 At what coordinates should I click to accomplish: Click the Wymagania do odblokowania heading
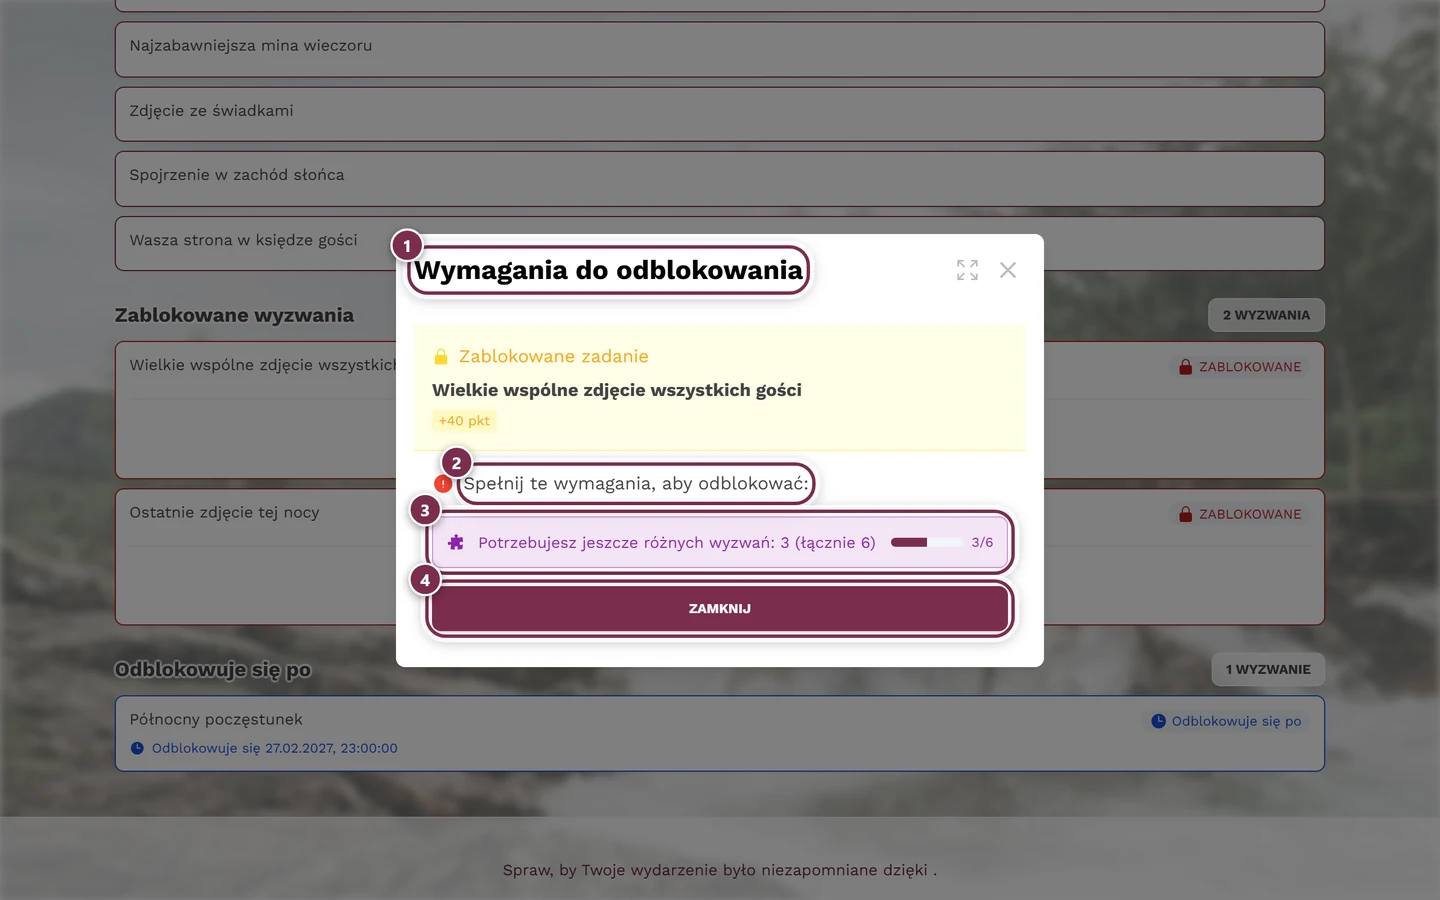(609, 270)
